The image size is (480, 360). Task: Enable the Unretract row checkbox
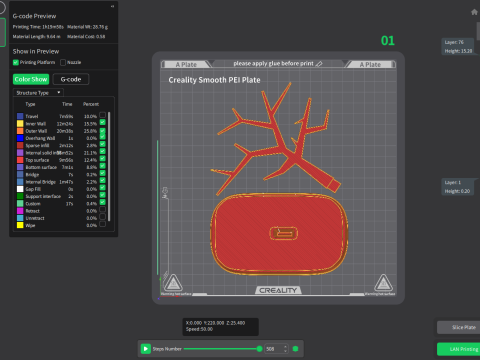103,217
